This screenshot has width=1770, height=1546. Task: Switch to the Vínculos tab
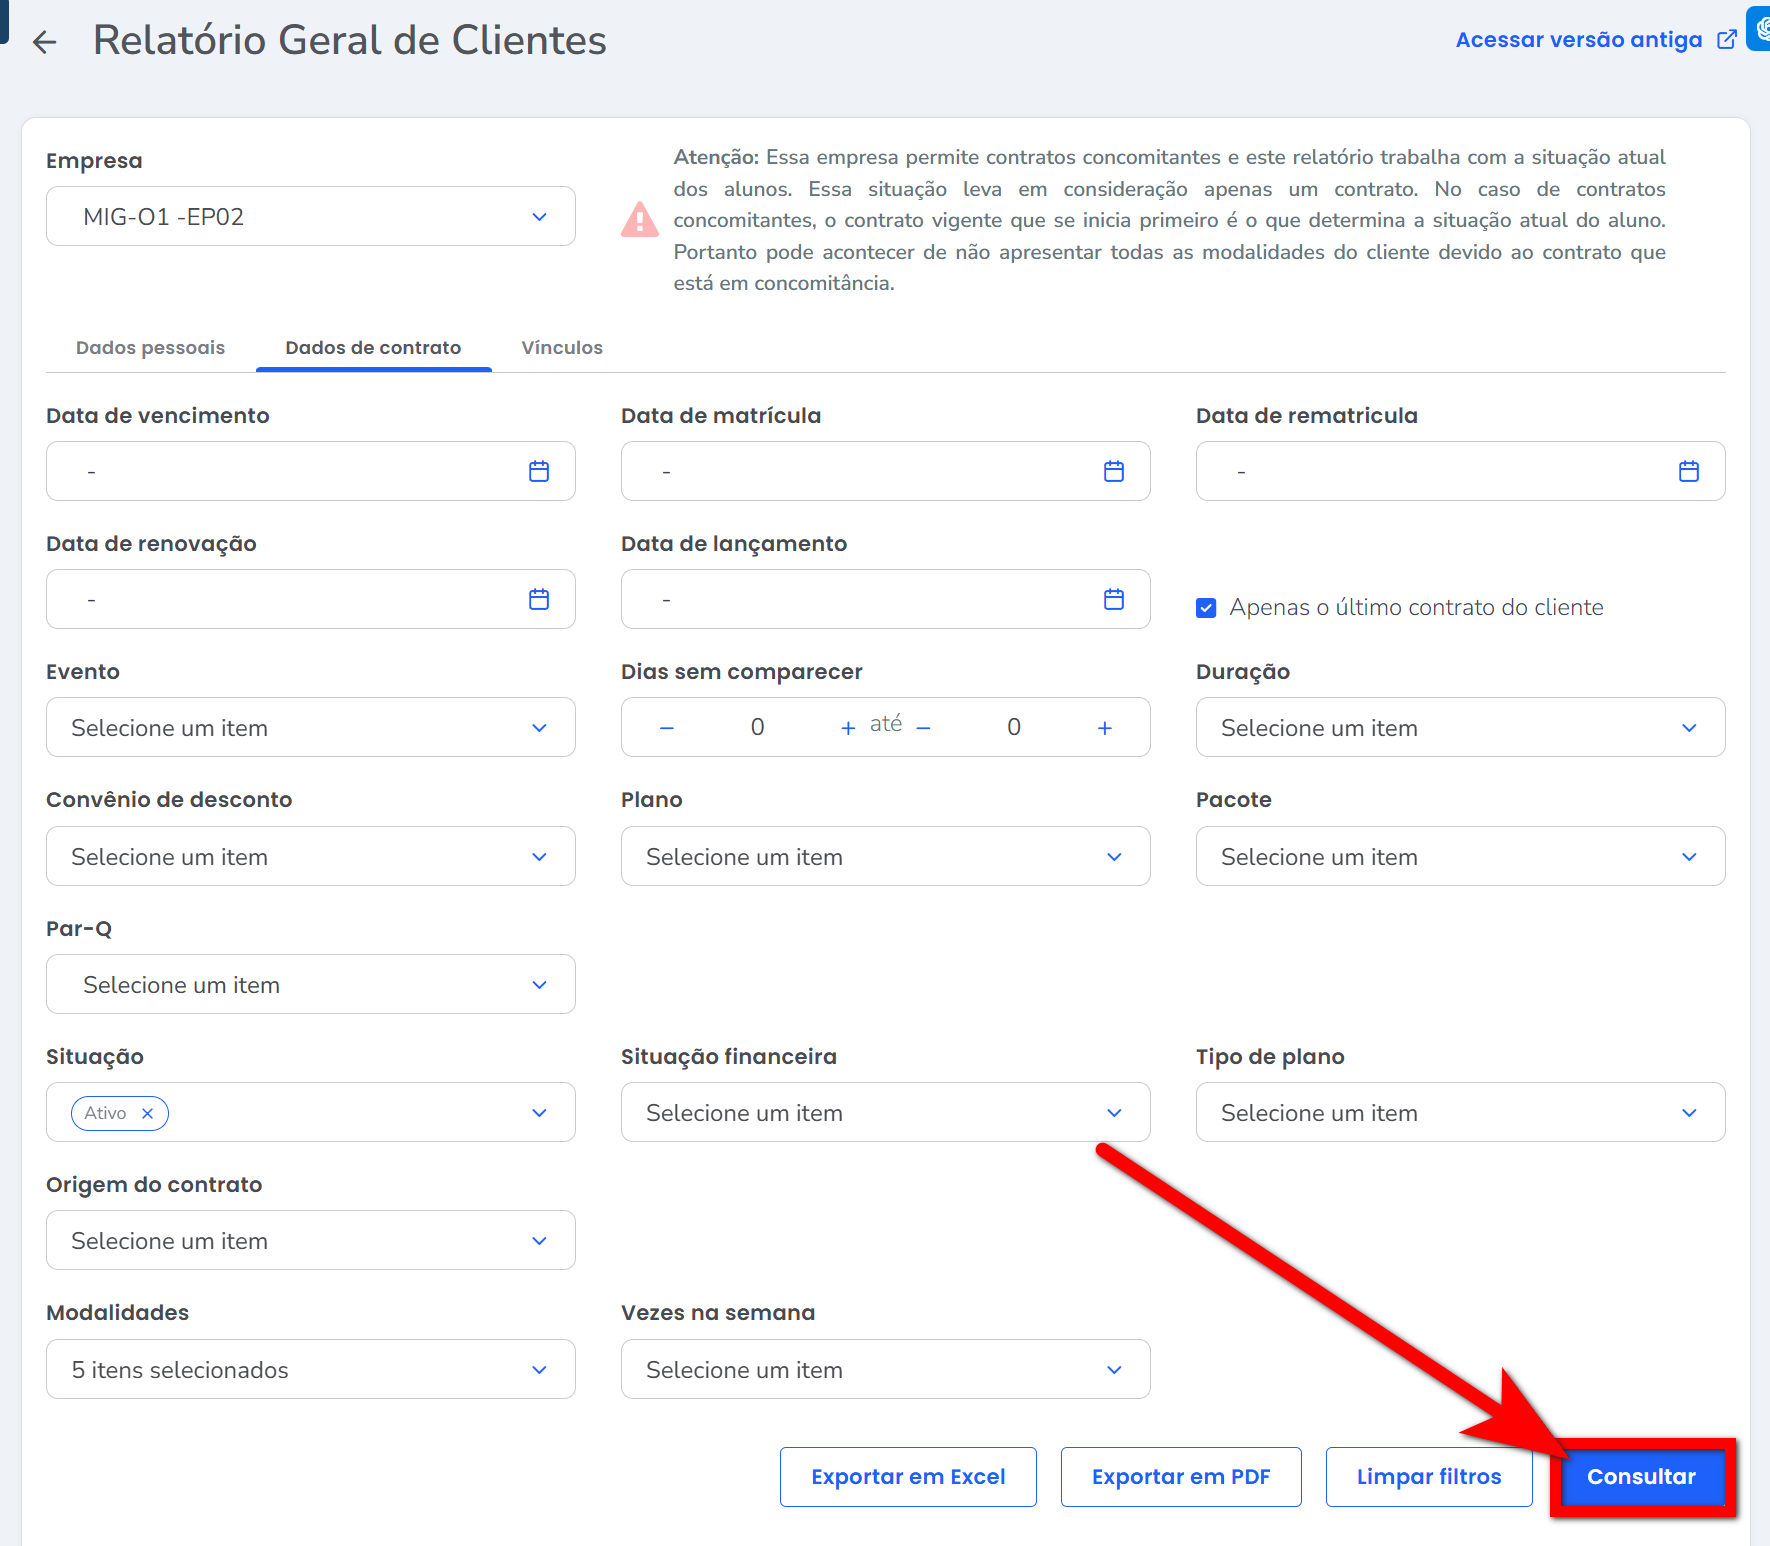point(562,348)
